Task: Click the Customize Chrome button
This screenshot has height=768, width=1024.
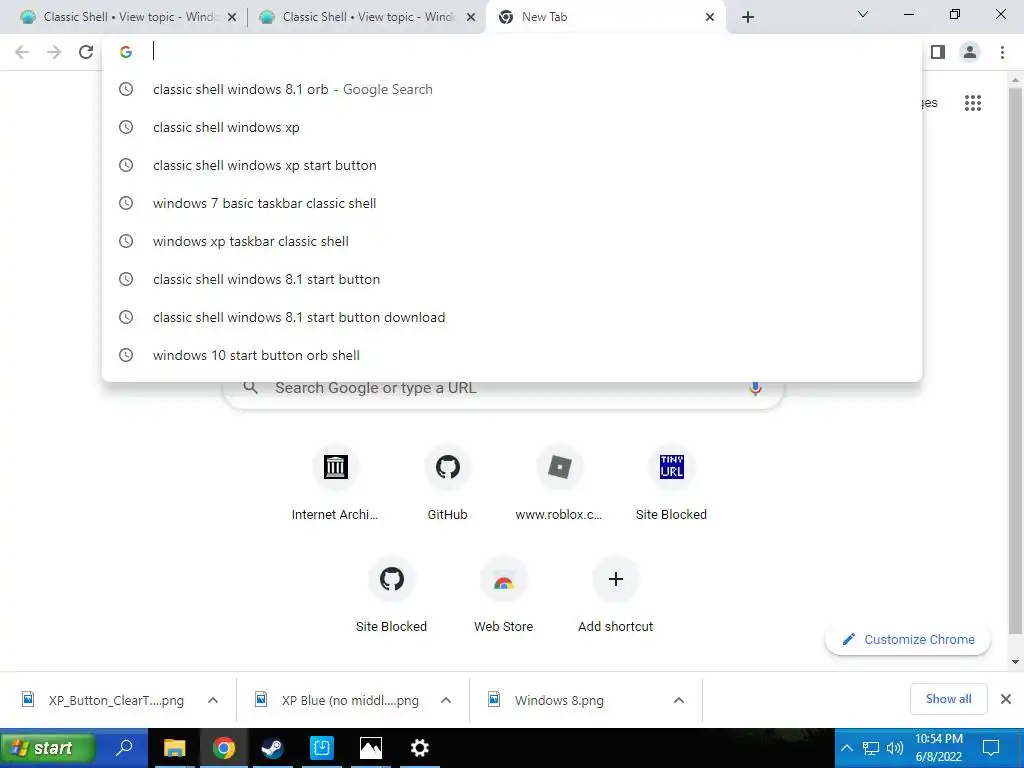Action: coord(908,639)
